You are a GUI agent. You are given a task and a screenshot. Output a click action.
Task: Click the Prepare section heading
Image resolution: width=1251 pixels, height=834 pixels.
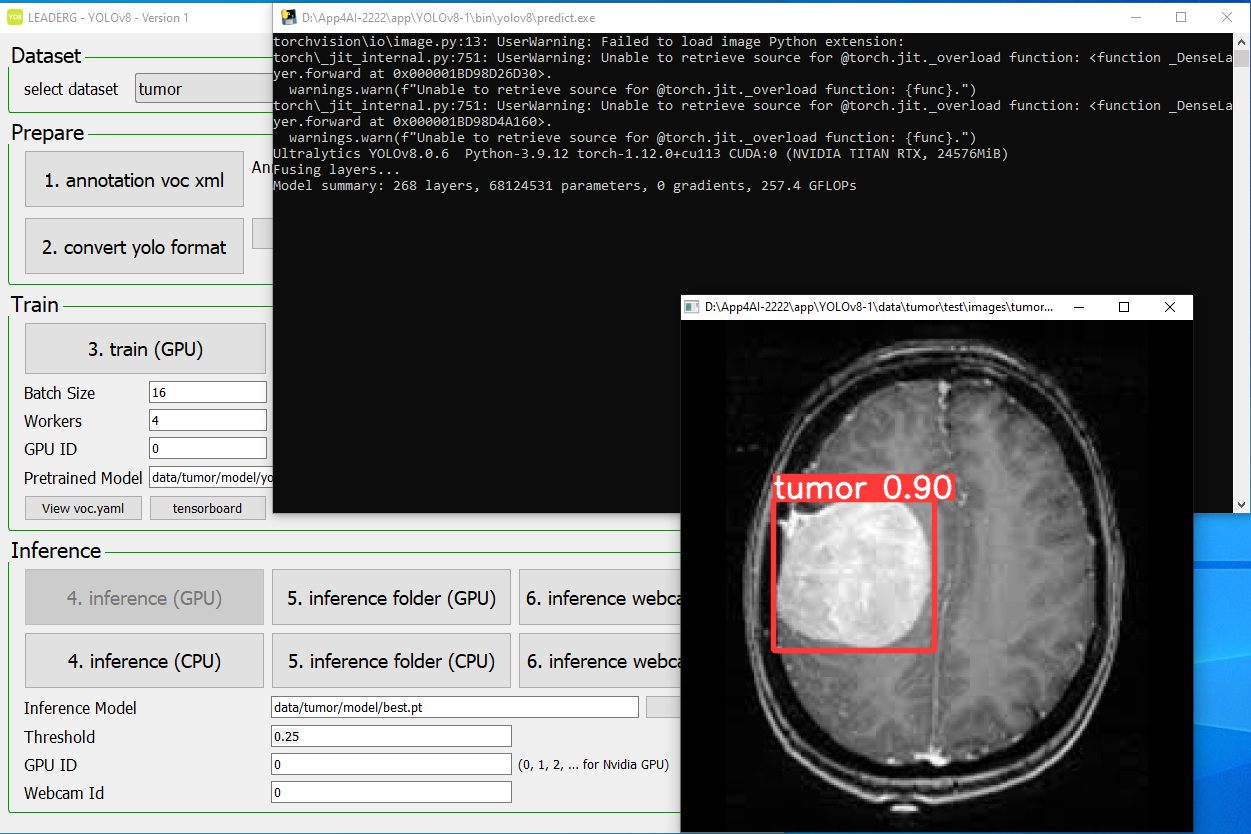point(48,133)
